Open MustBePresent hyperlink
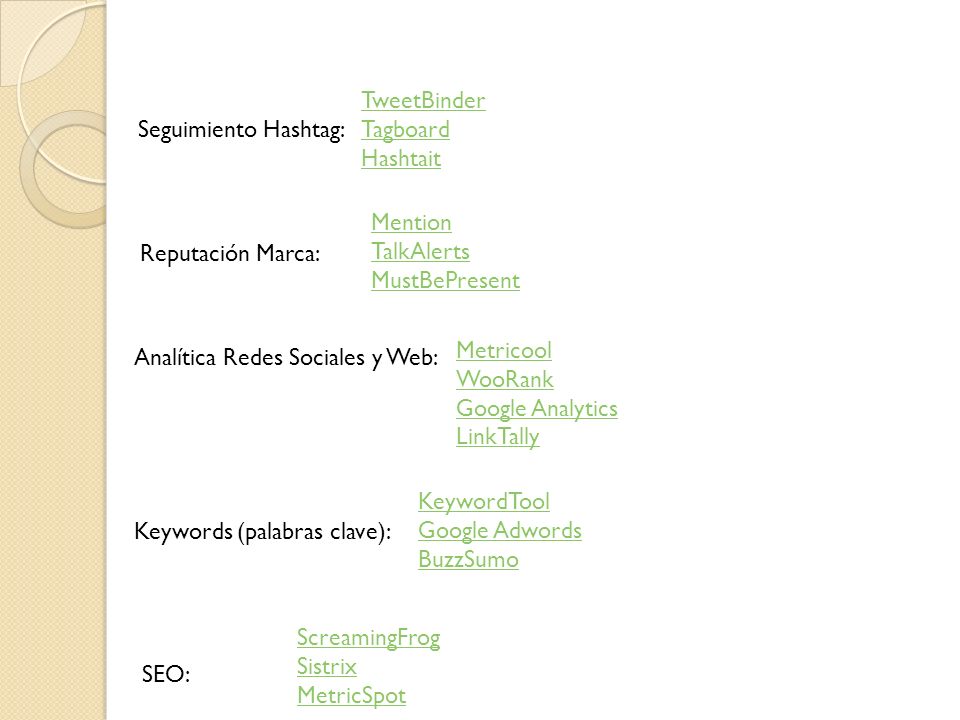960x720 pixels. pos(445,280)
